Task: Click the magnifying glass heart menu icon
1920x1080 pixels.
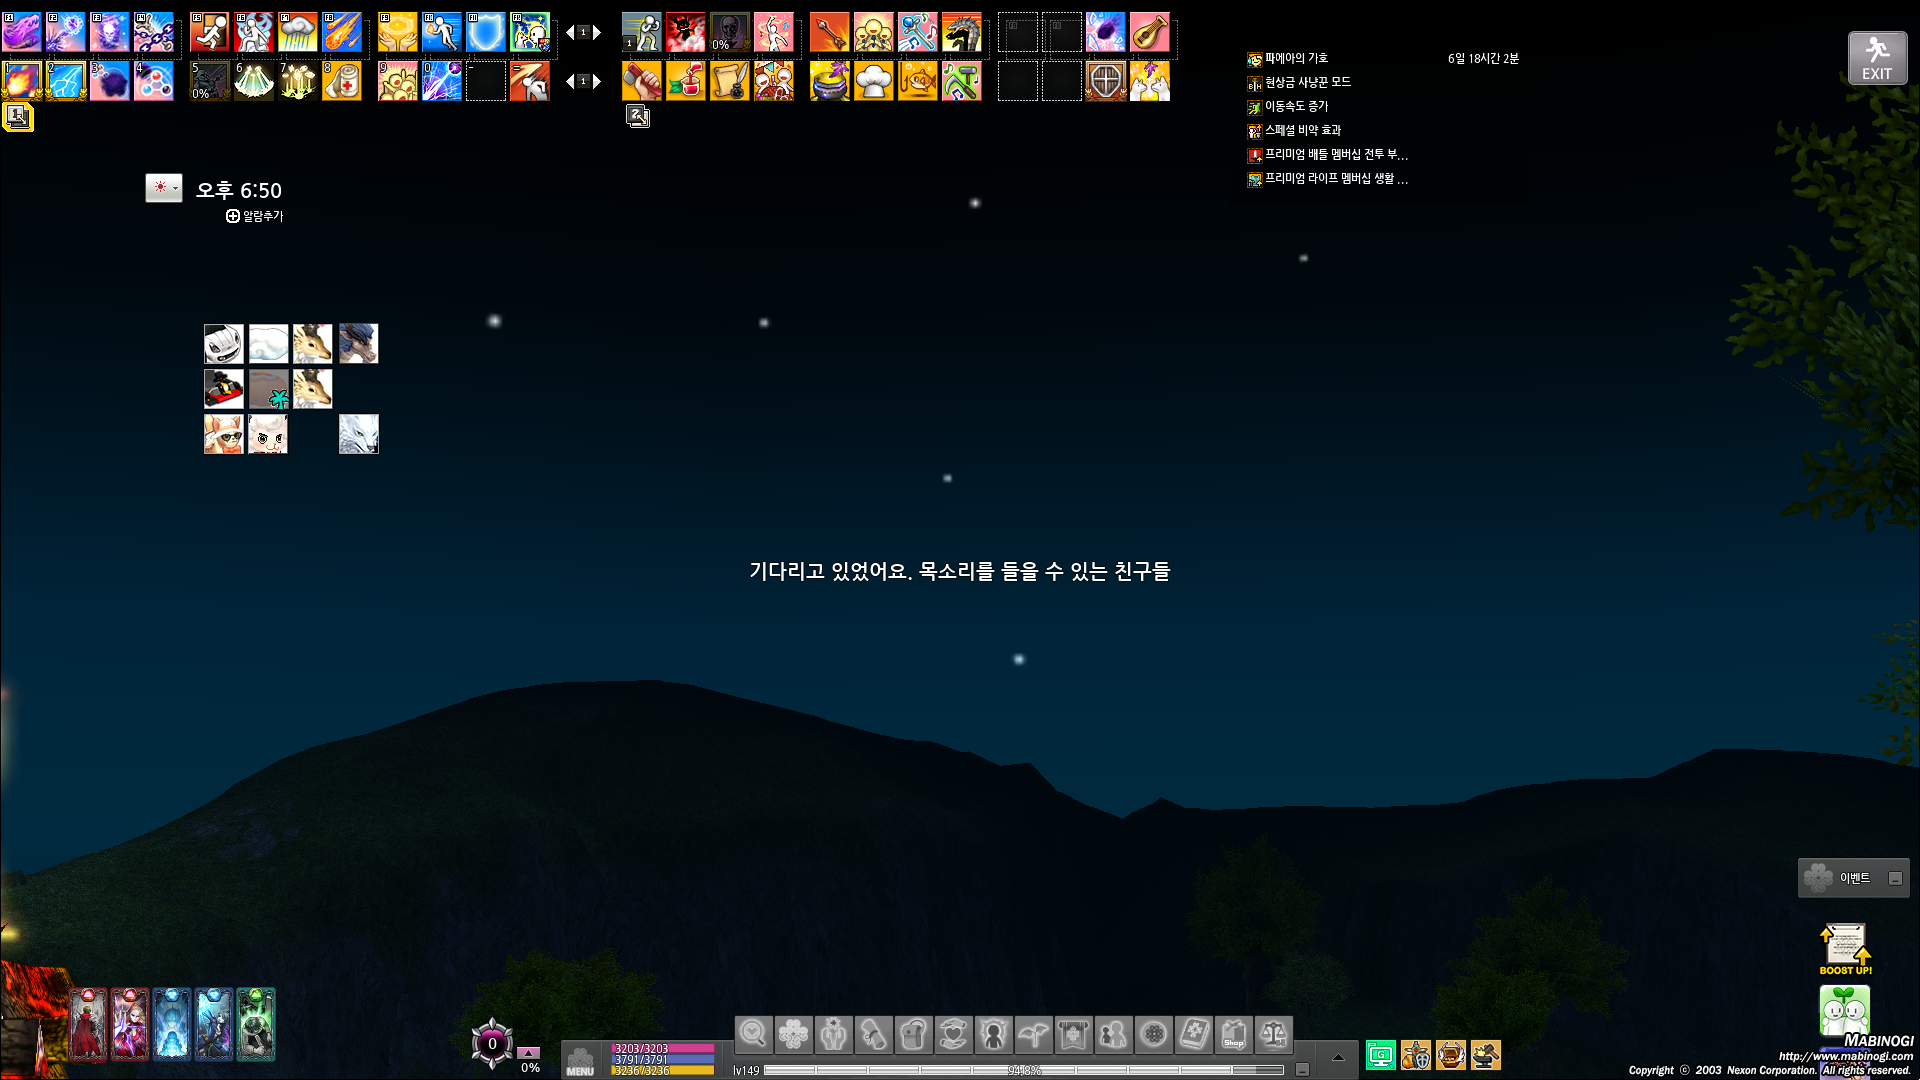Action: 754,1035
